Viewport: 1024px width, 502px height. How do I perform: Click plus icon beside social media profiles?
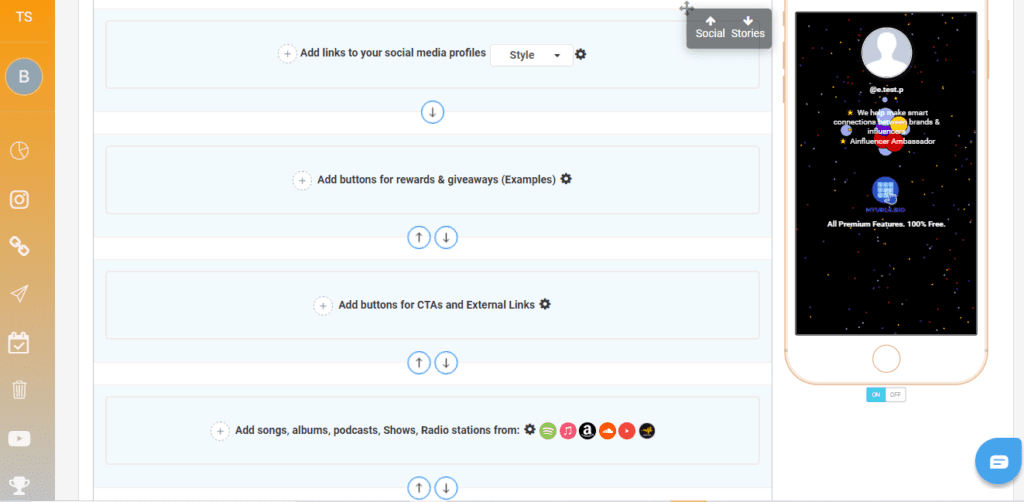(x=287, y=54)
